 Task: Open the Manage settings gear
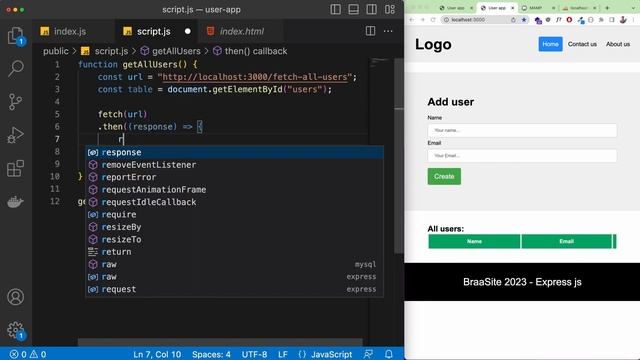(x=15, y=330)
